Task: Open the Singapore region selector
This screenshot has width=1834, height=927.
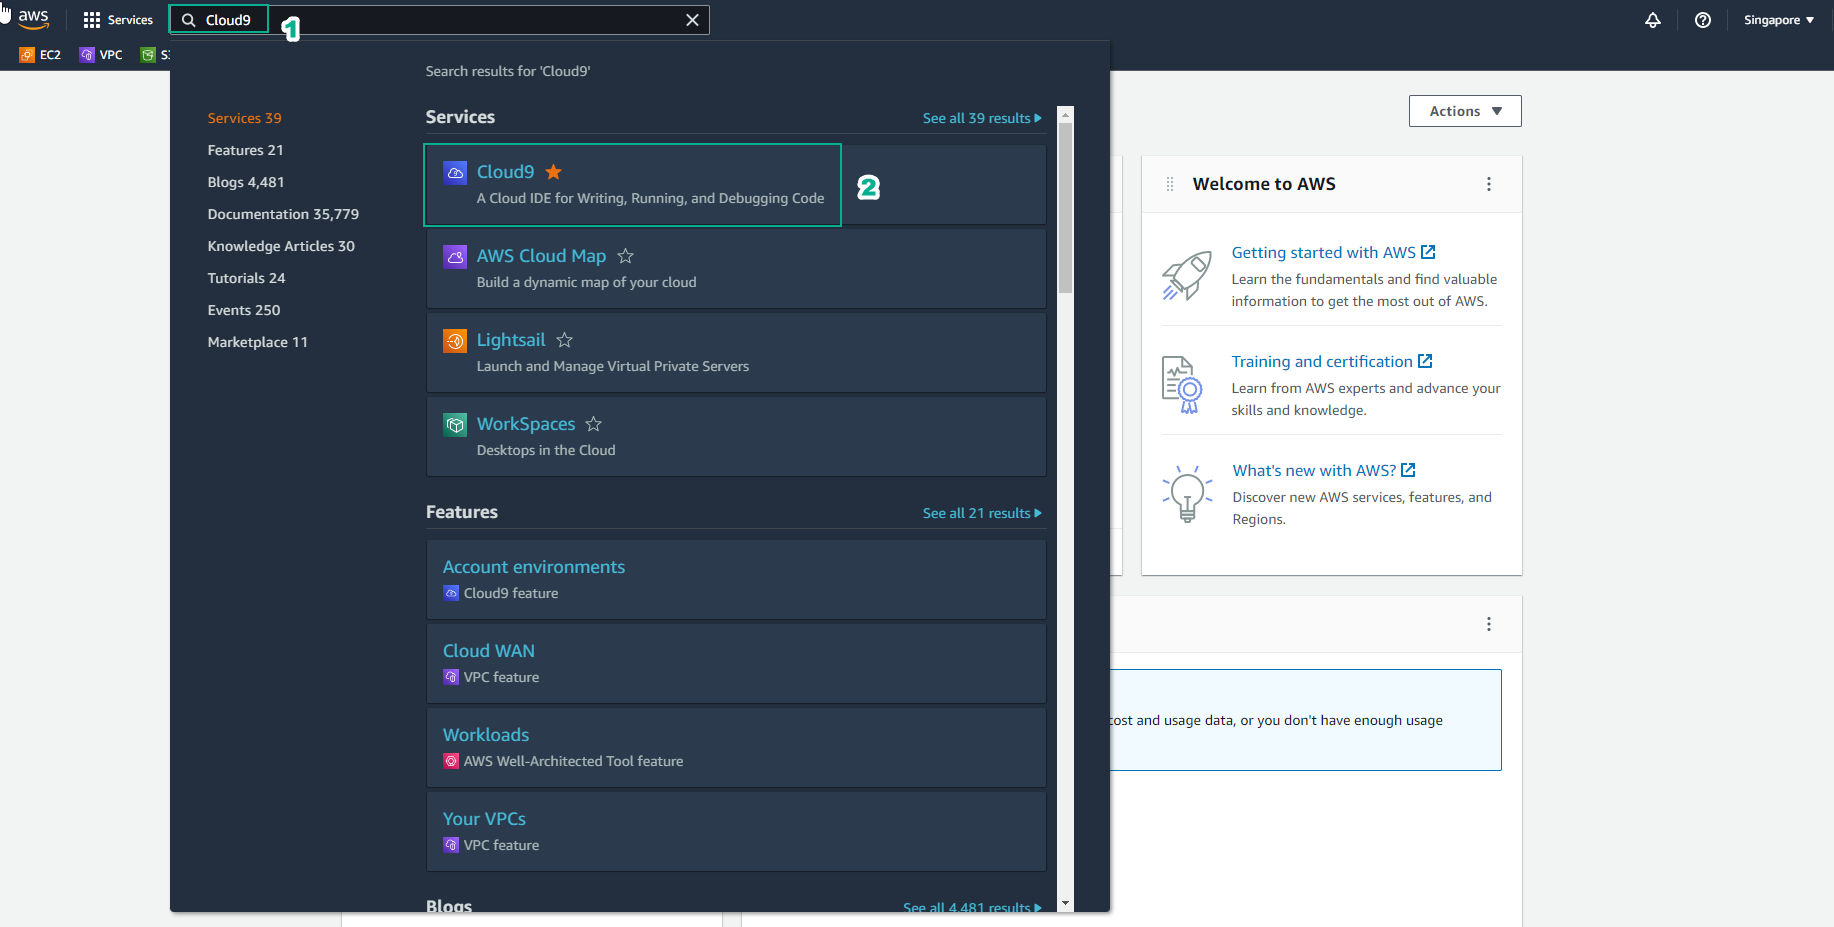Action: coord(1778,19)
